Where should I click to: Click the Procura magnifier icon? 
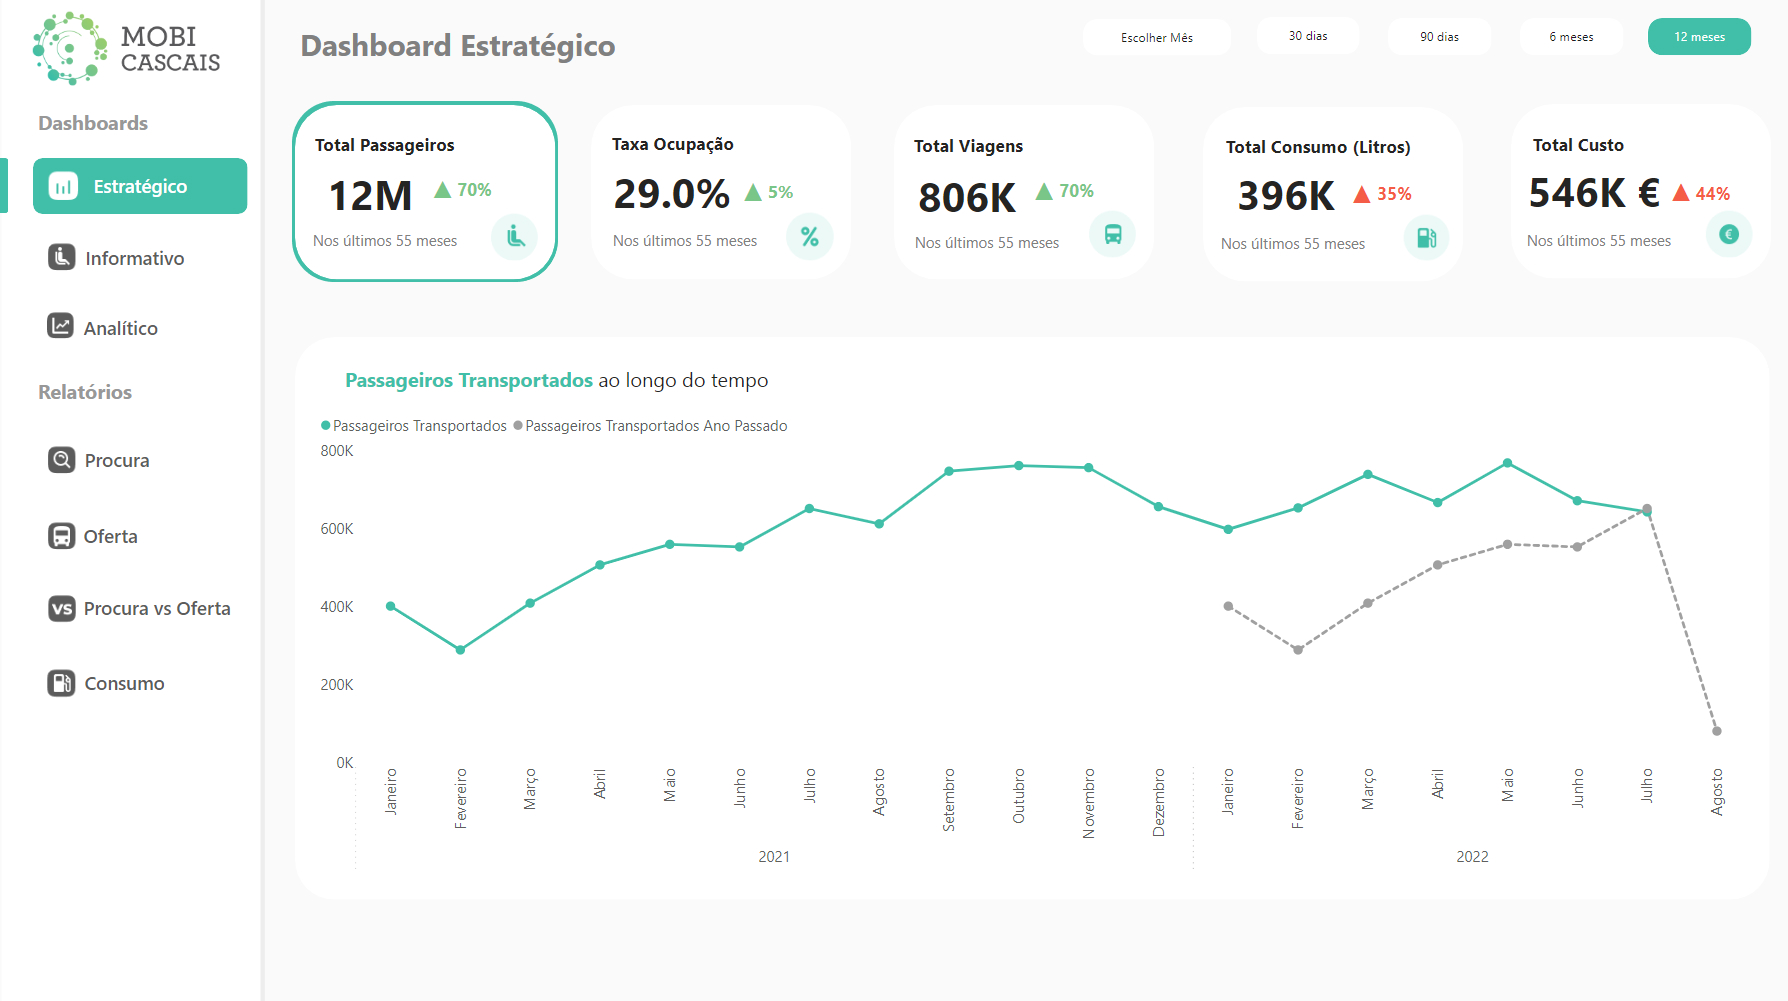(x=61, y=459)
